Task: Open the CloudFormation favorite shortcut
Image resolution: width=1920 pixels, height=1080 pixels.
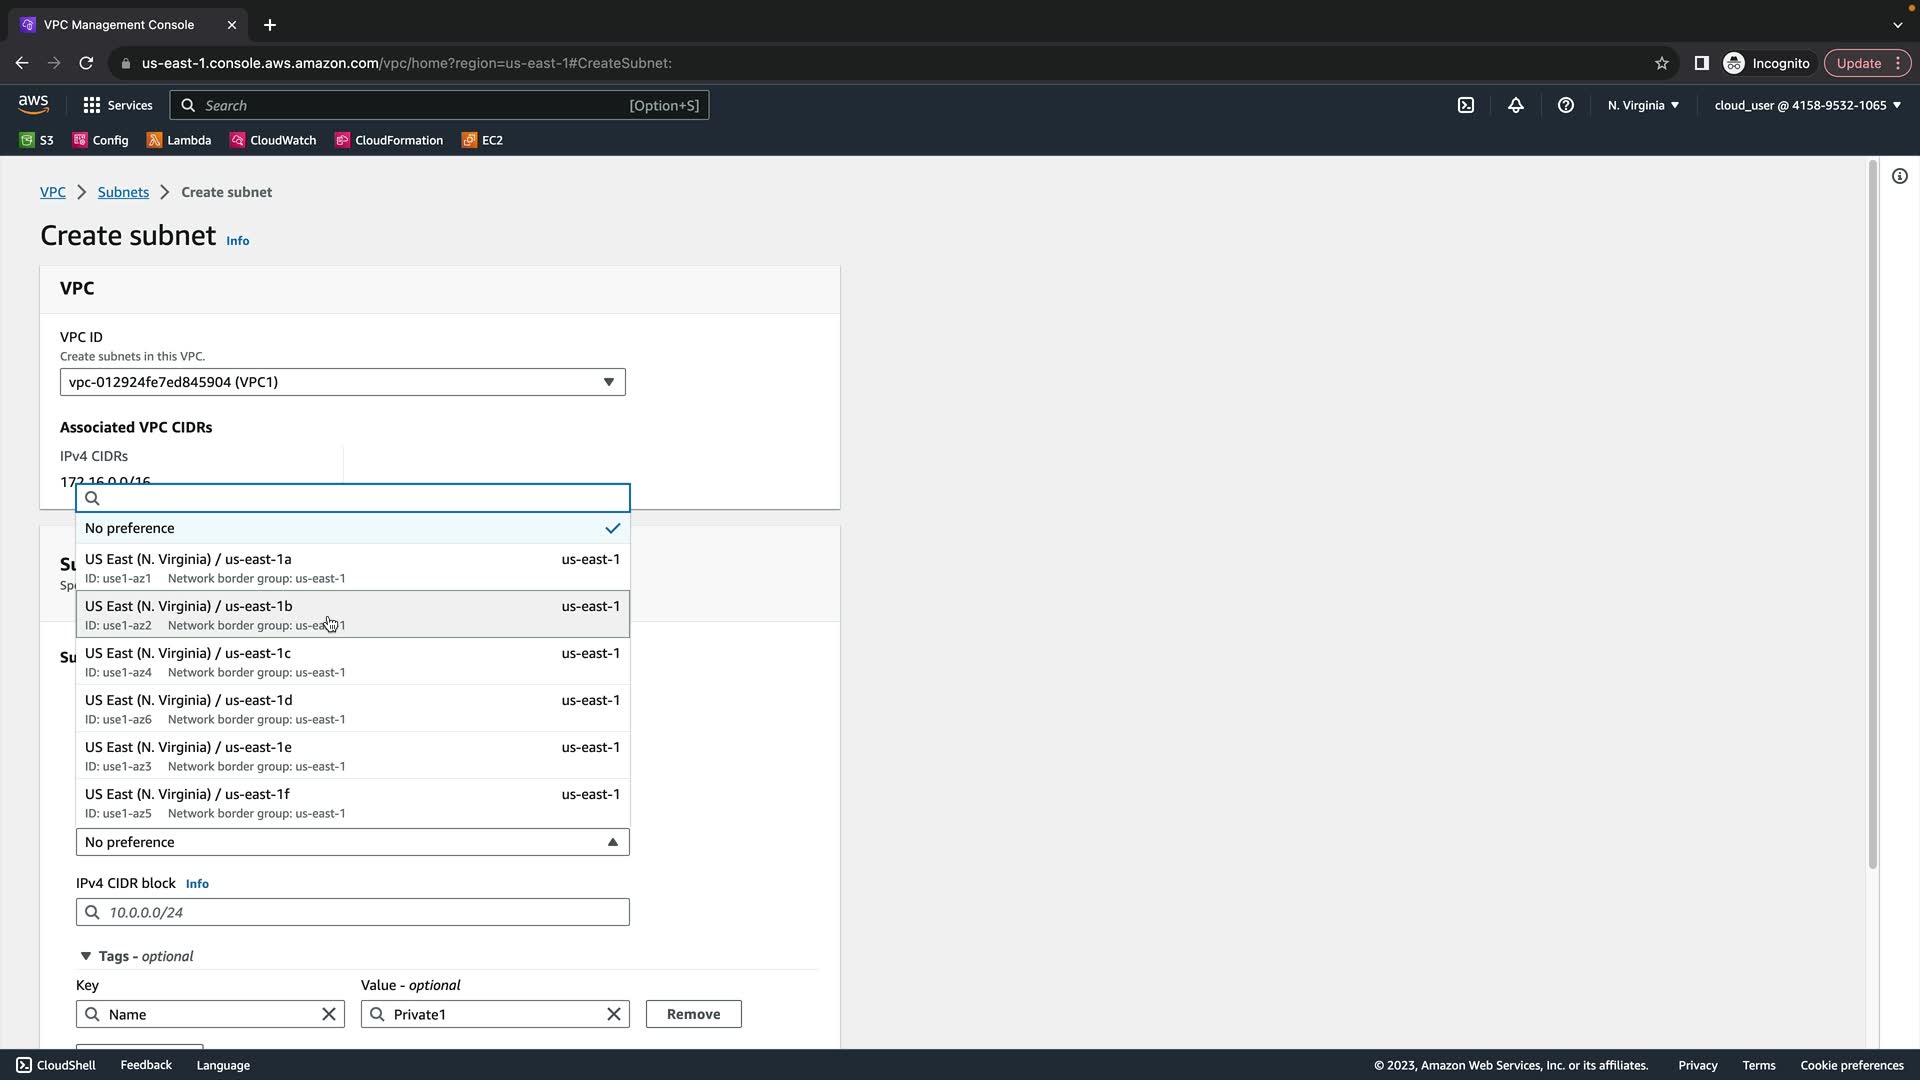Action: click(x=389, y=140)
